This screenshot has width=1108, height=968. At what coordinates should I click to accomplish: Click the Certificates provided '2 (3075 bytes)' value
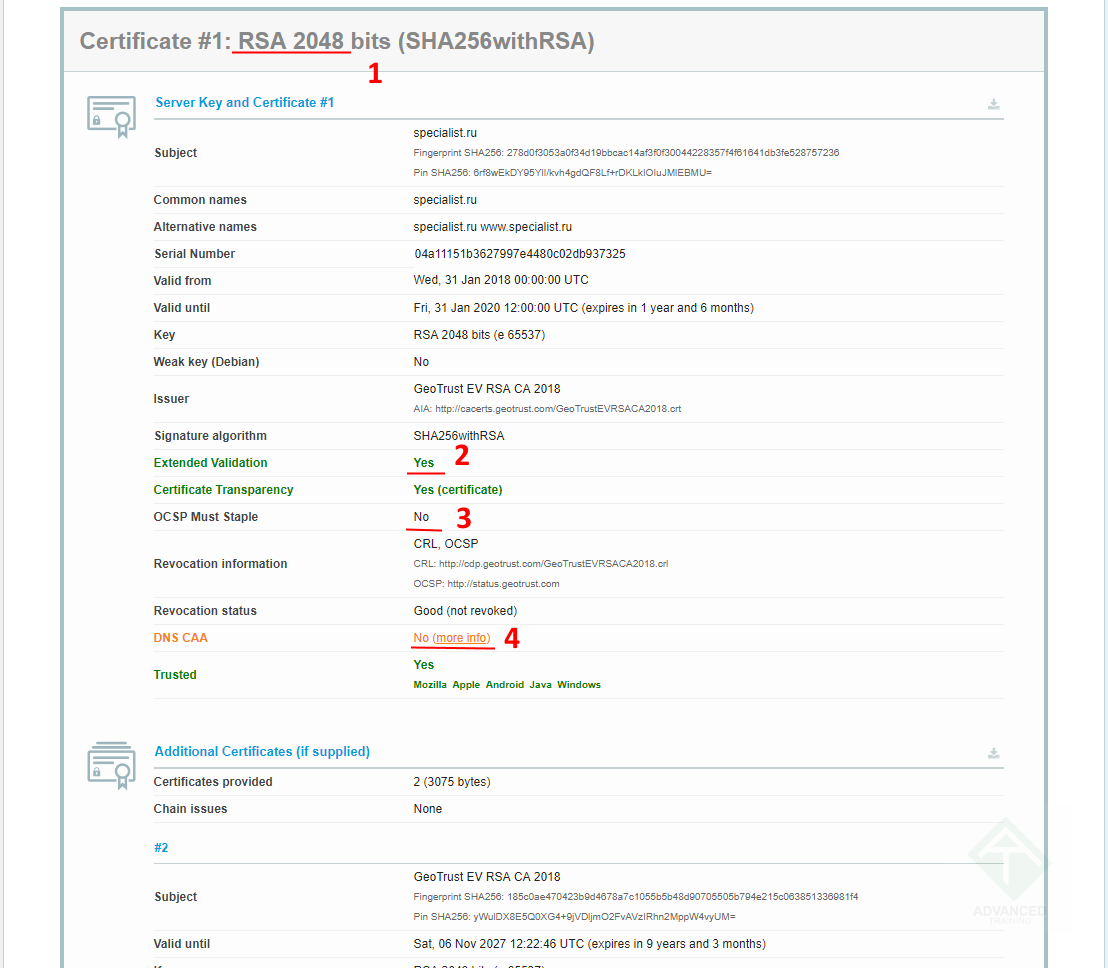(452, 781)
